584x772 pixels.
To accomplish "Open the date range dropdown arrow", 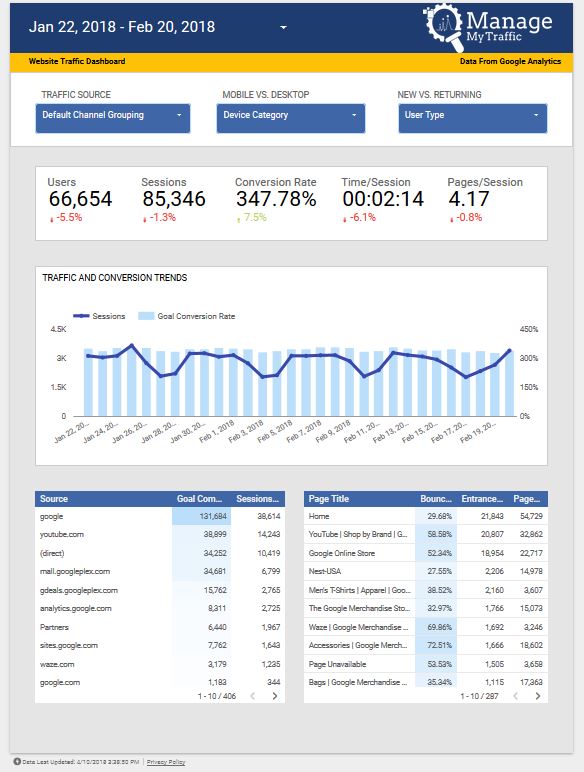I will tap(283, 28).
